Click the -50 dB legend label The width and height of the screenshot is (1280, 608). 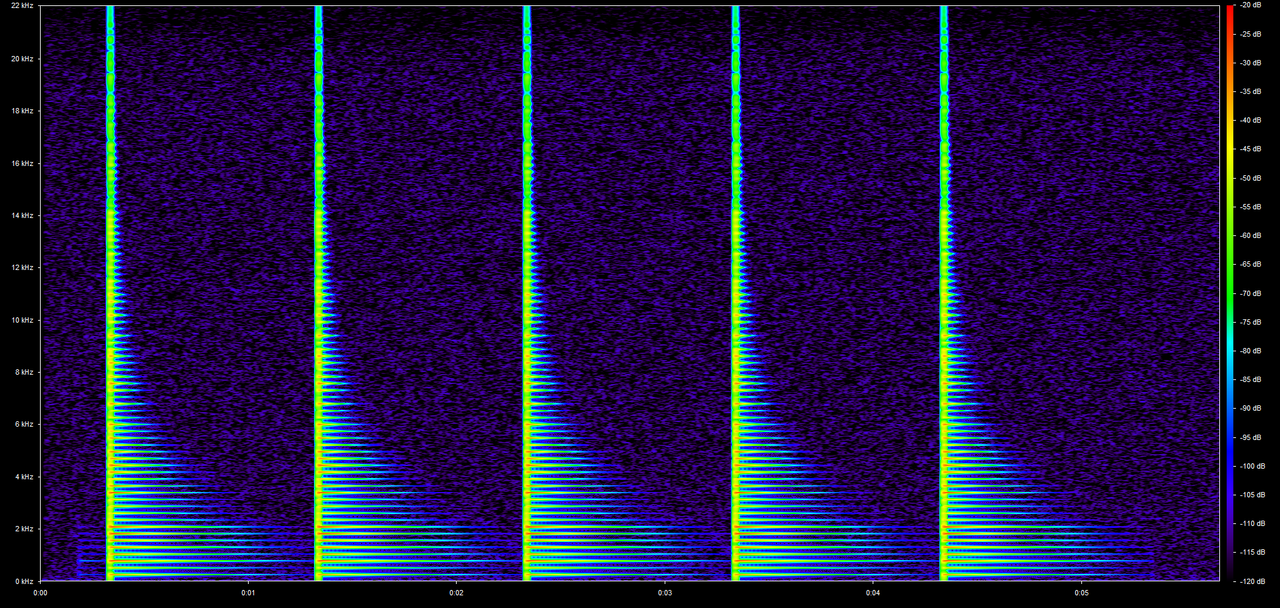pos(1251,178)
